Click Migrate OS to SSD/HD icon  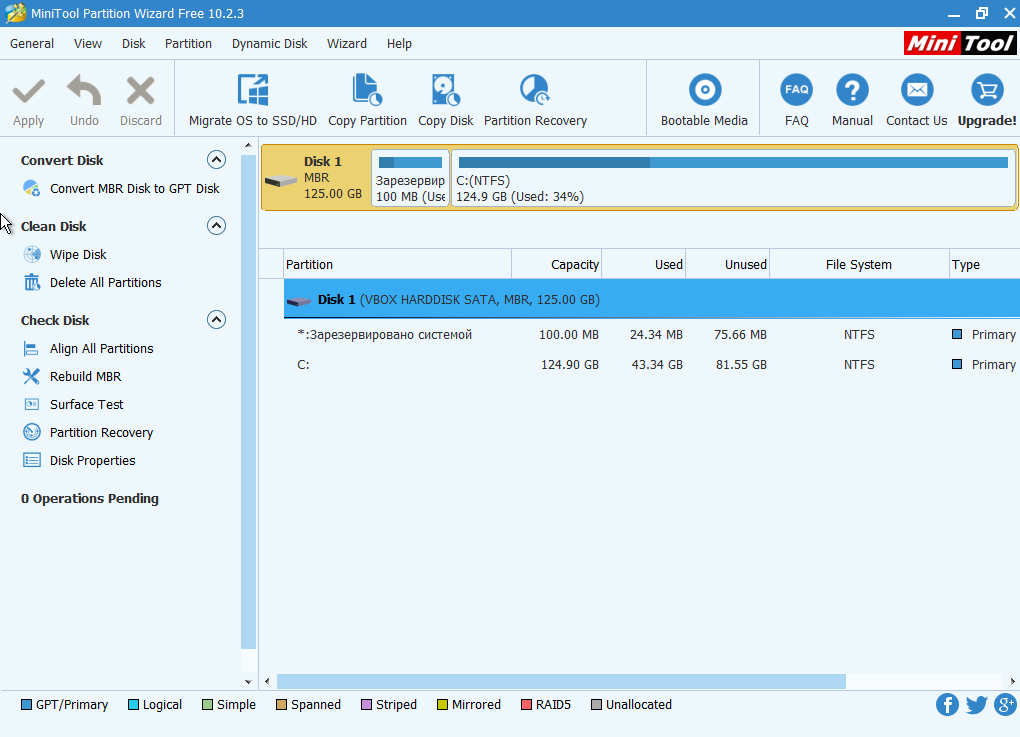[252, 91]
